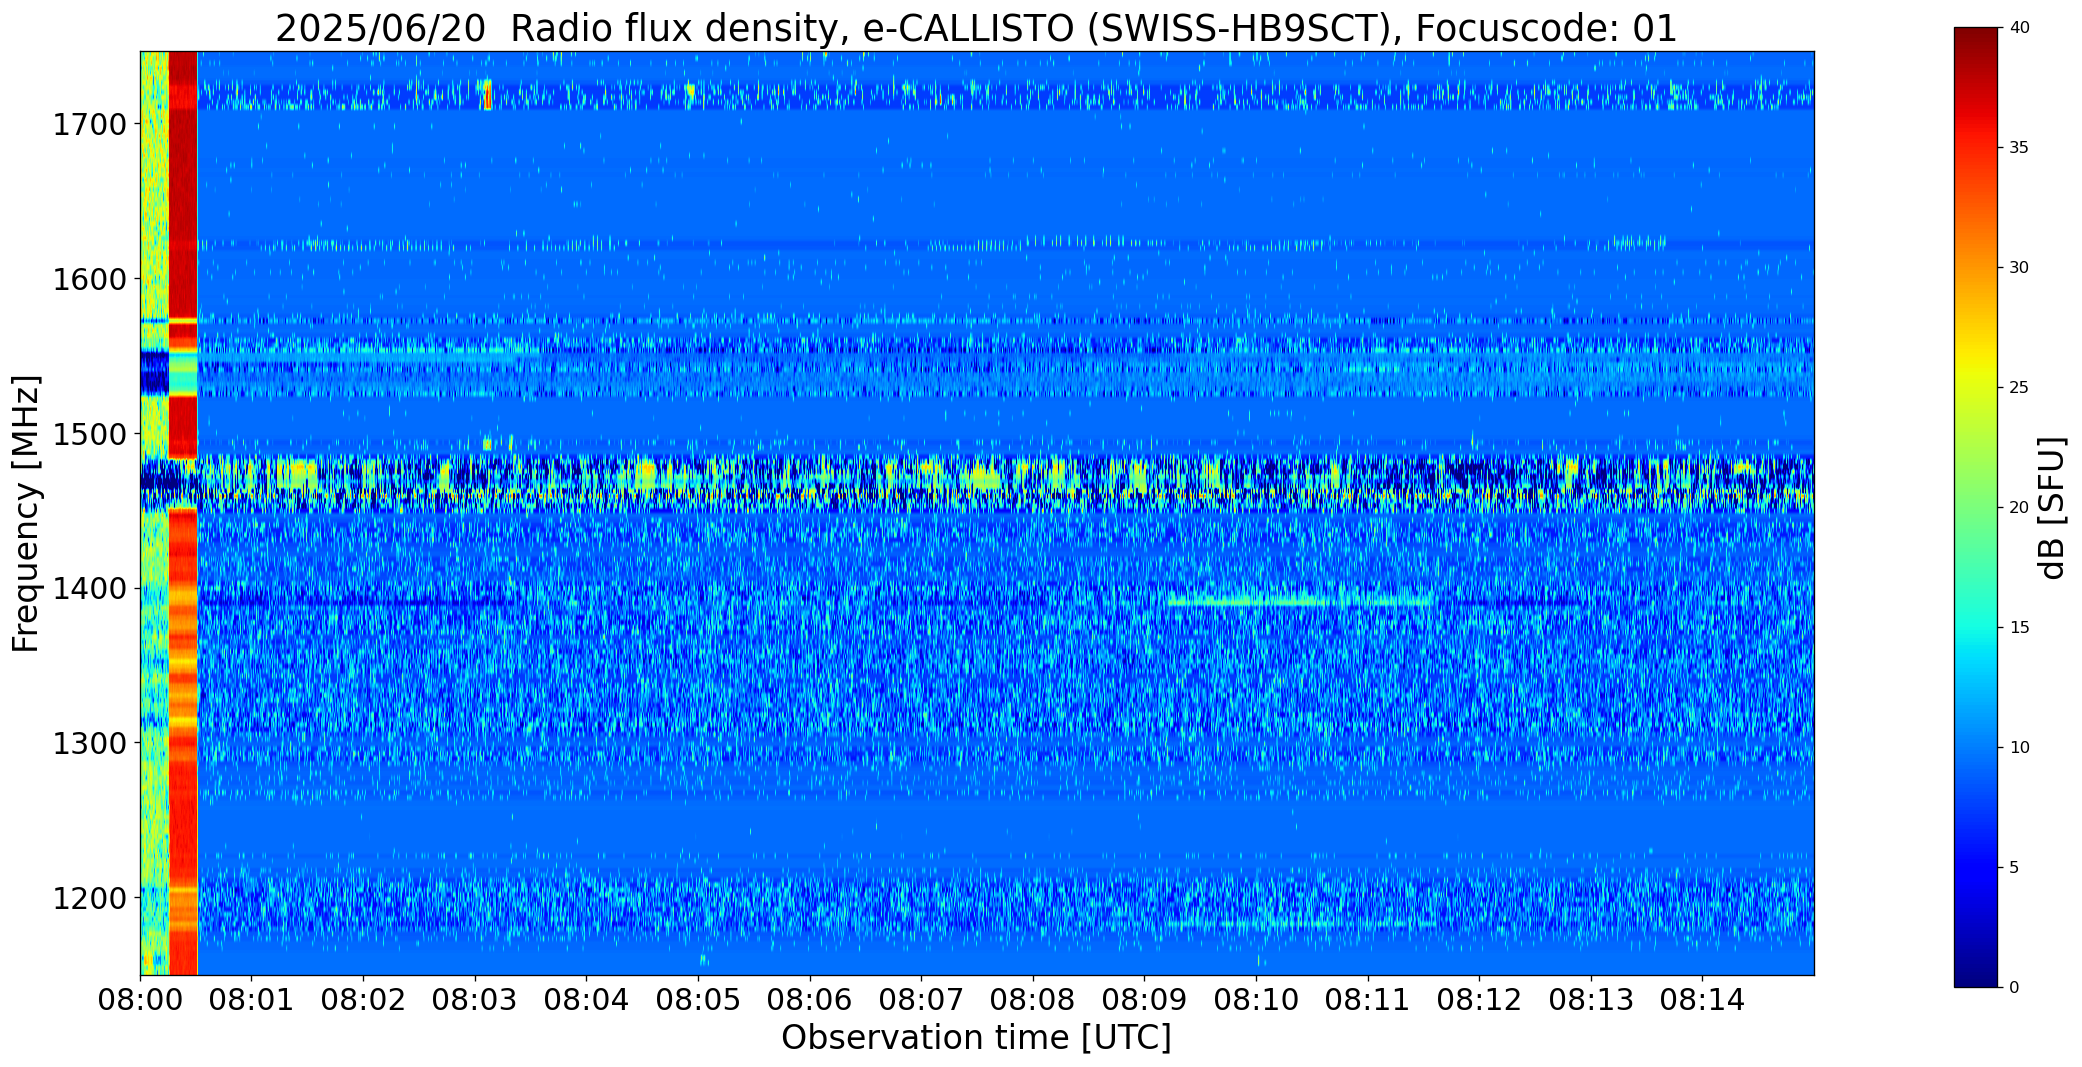2082x1067 pixels.
Task: Click the 08:02 time tick label
Action: (363, 1000)
